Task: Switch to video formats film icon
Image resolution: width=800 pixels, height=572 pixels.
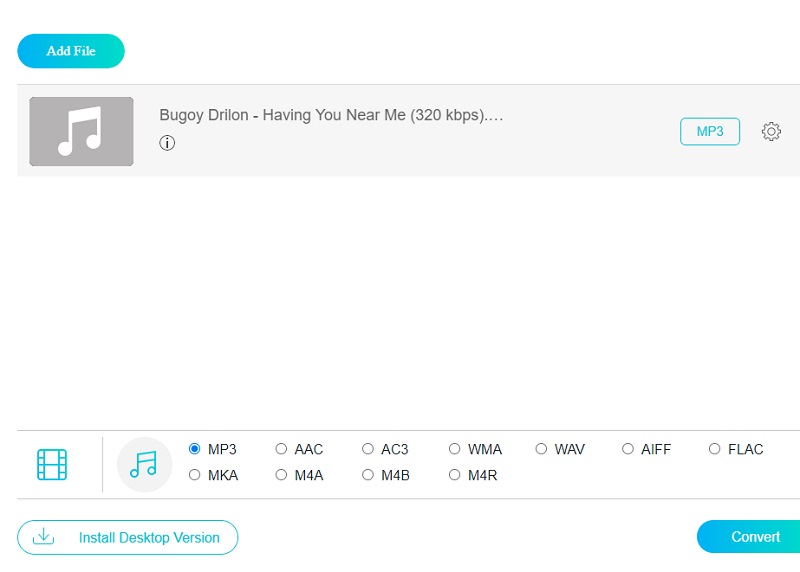Action: [x=52, y=464]
